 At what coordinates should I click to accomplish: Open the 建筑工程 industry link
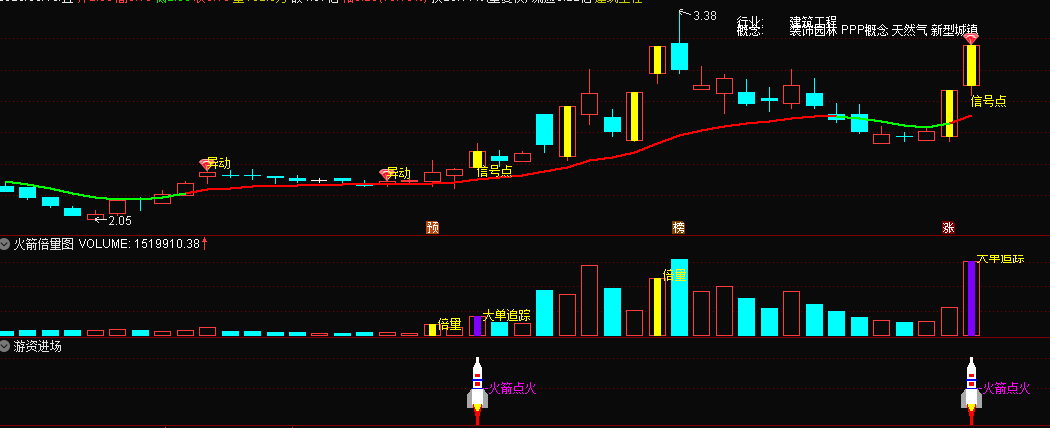(x=813, y=21)
